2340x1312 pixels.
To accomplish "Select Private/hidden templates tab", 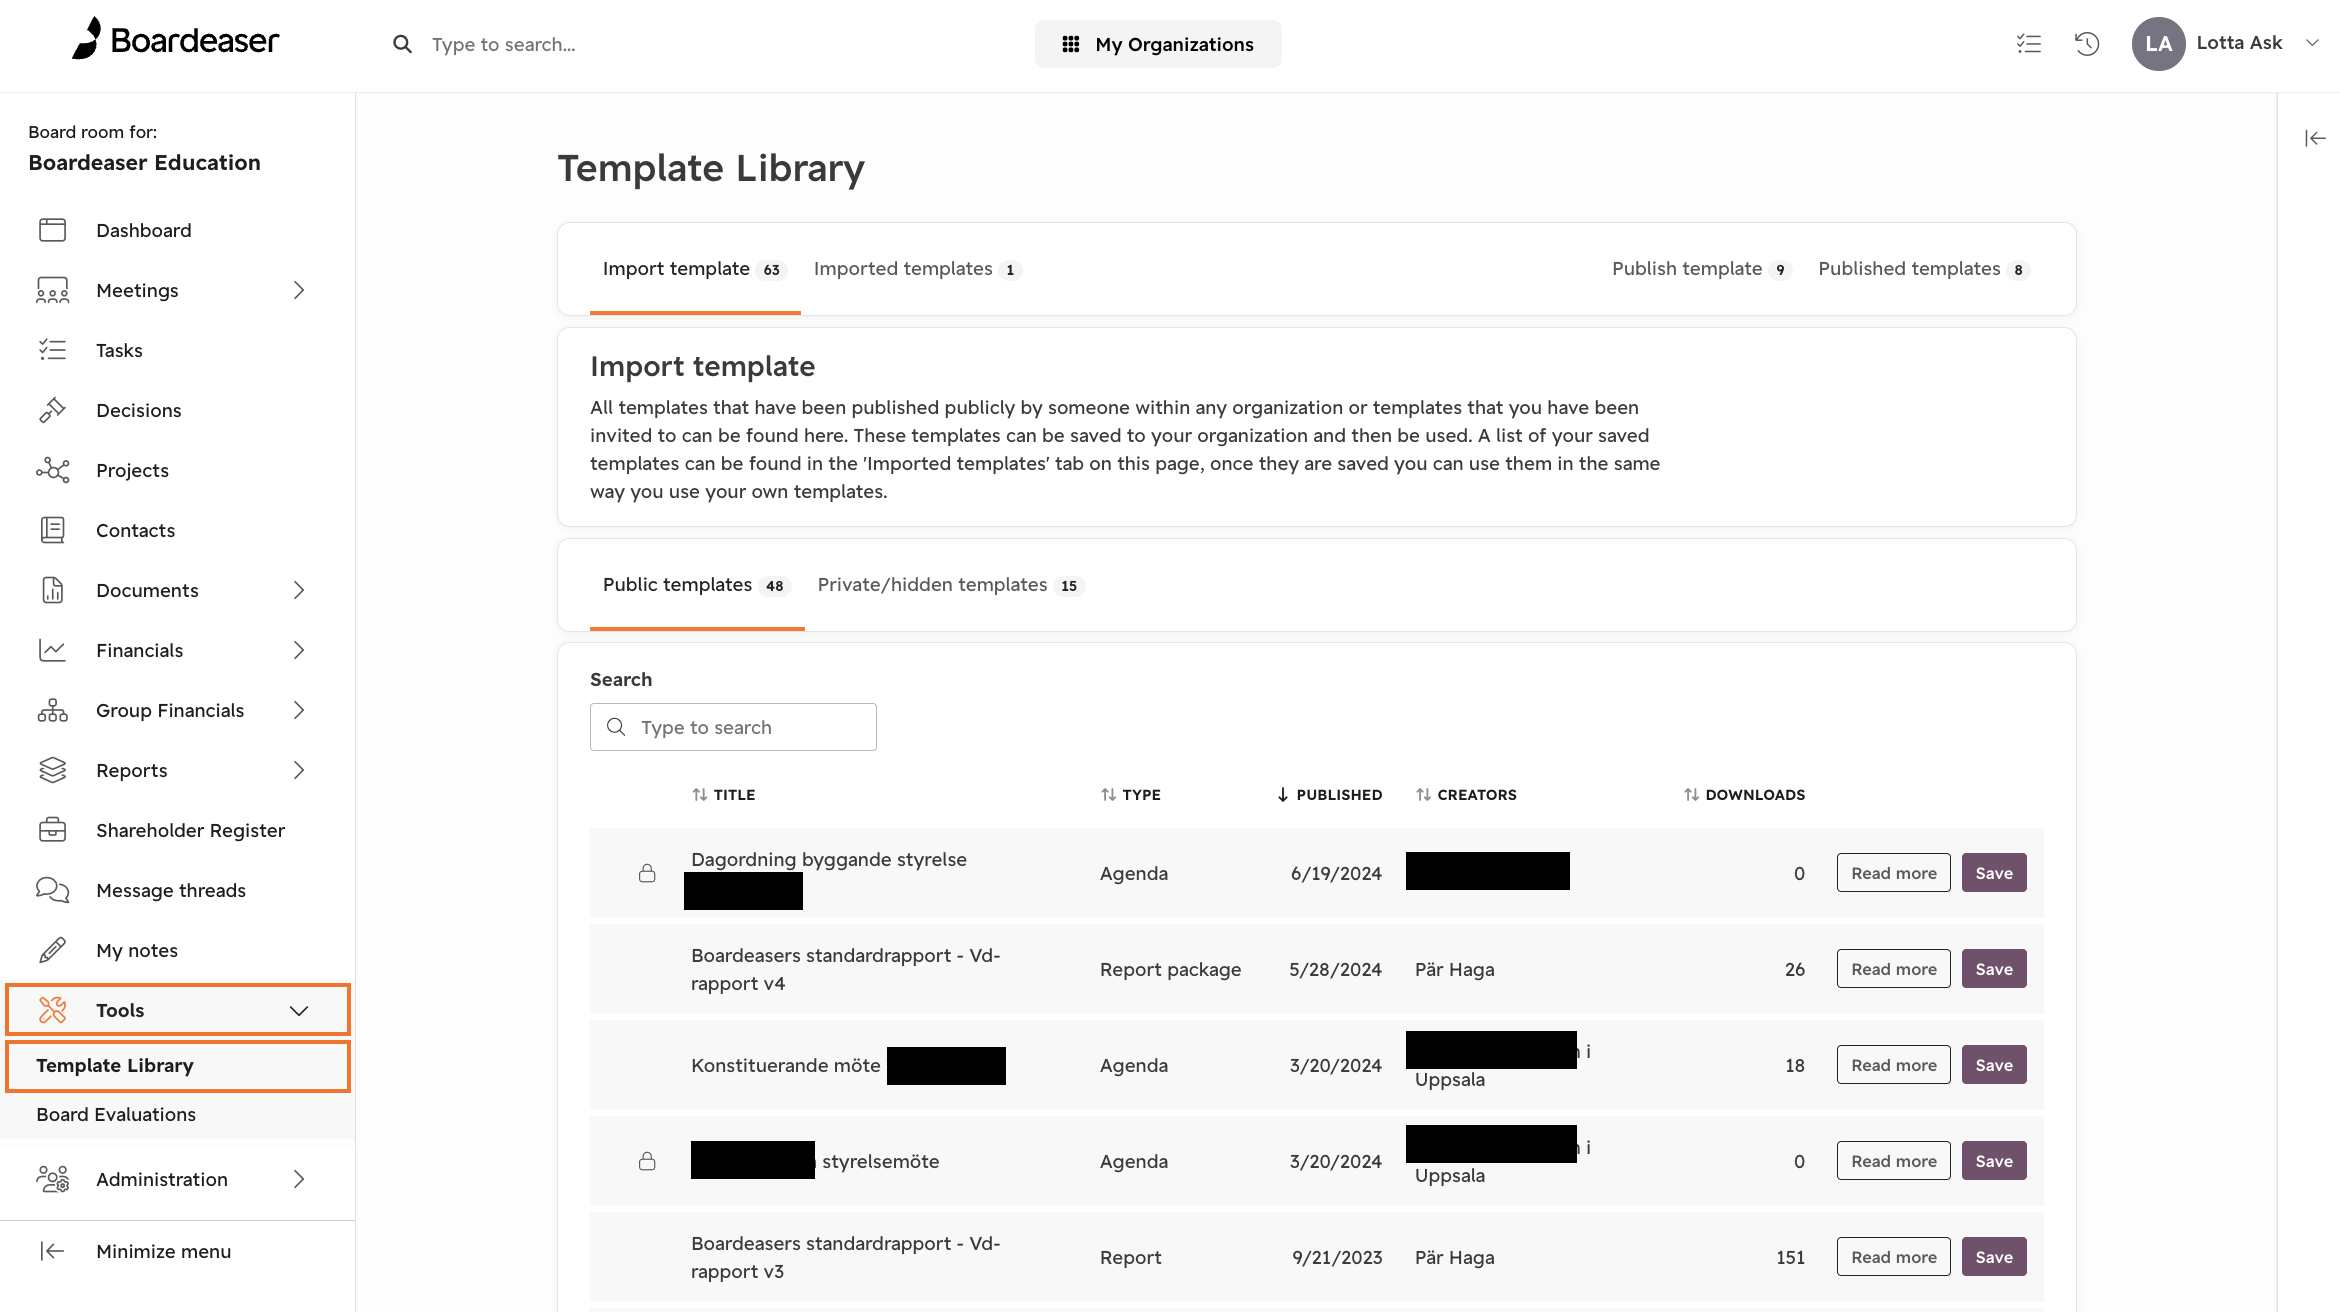I will point(951,585).
